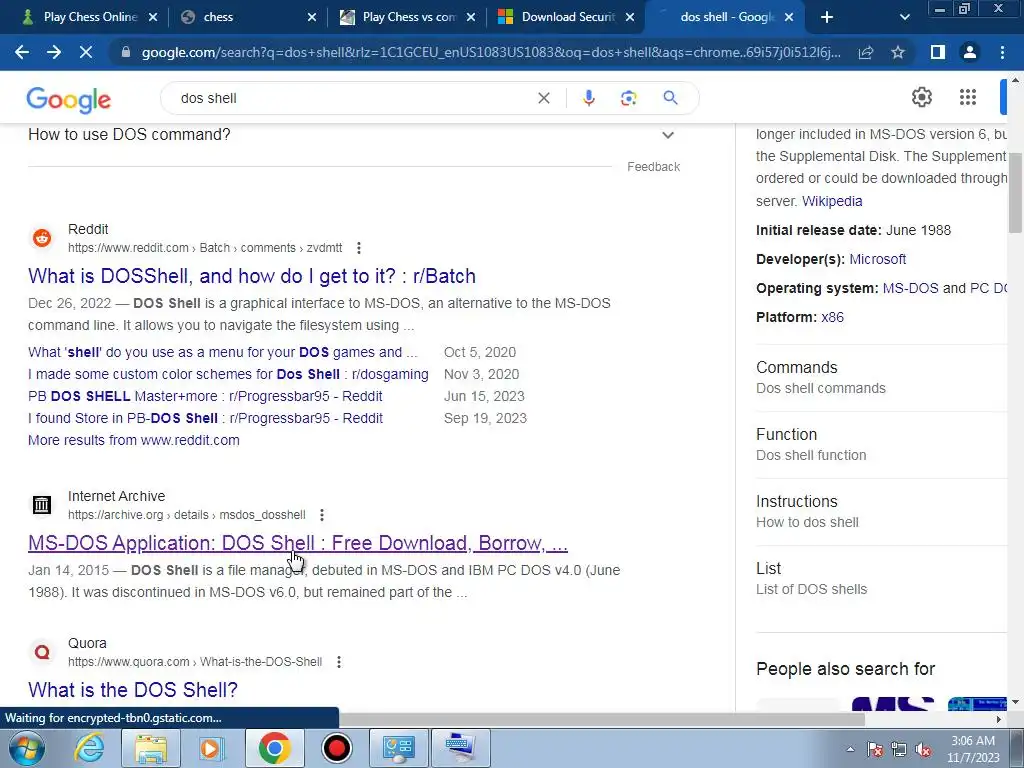Open the Action Center flag tray icon
The width and height of the screenshot is (1024, 768).
875,750
